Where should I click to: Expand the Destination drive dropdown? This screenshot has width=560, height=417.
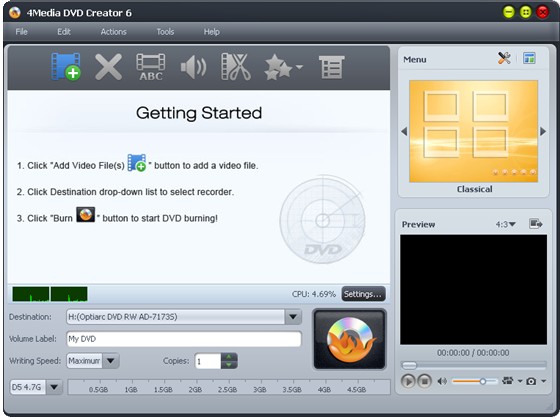(293, 317)
